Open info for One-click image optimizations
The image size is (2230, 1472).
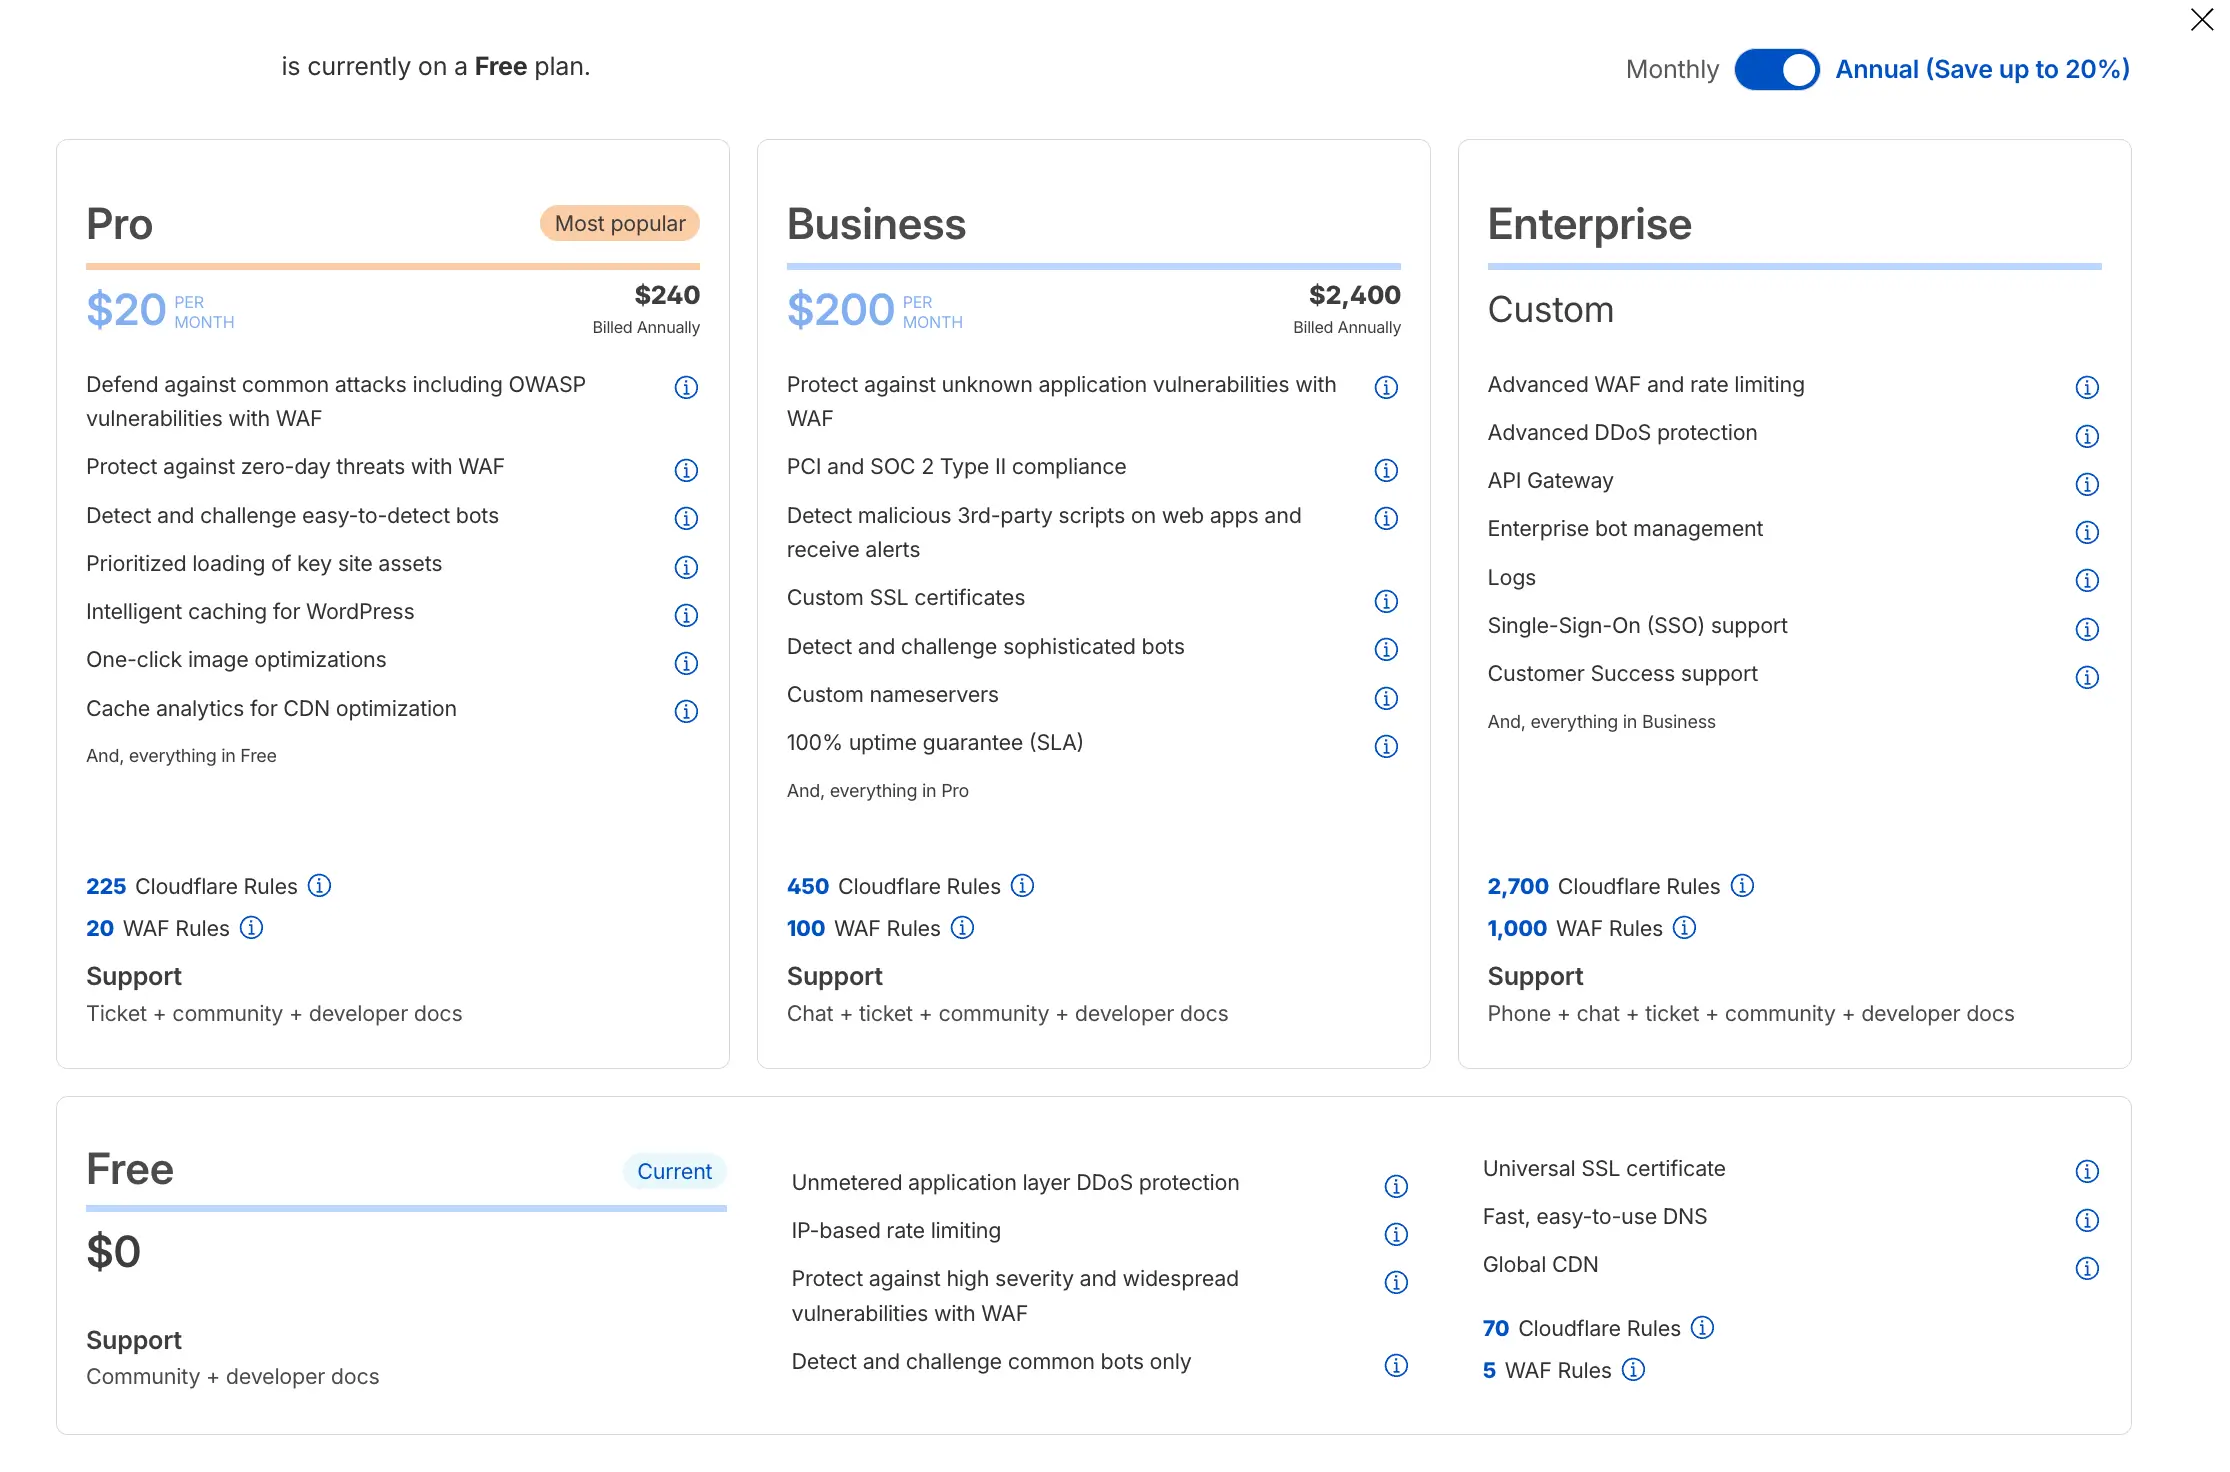pos(686,663)
